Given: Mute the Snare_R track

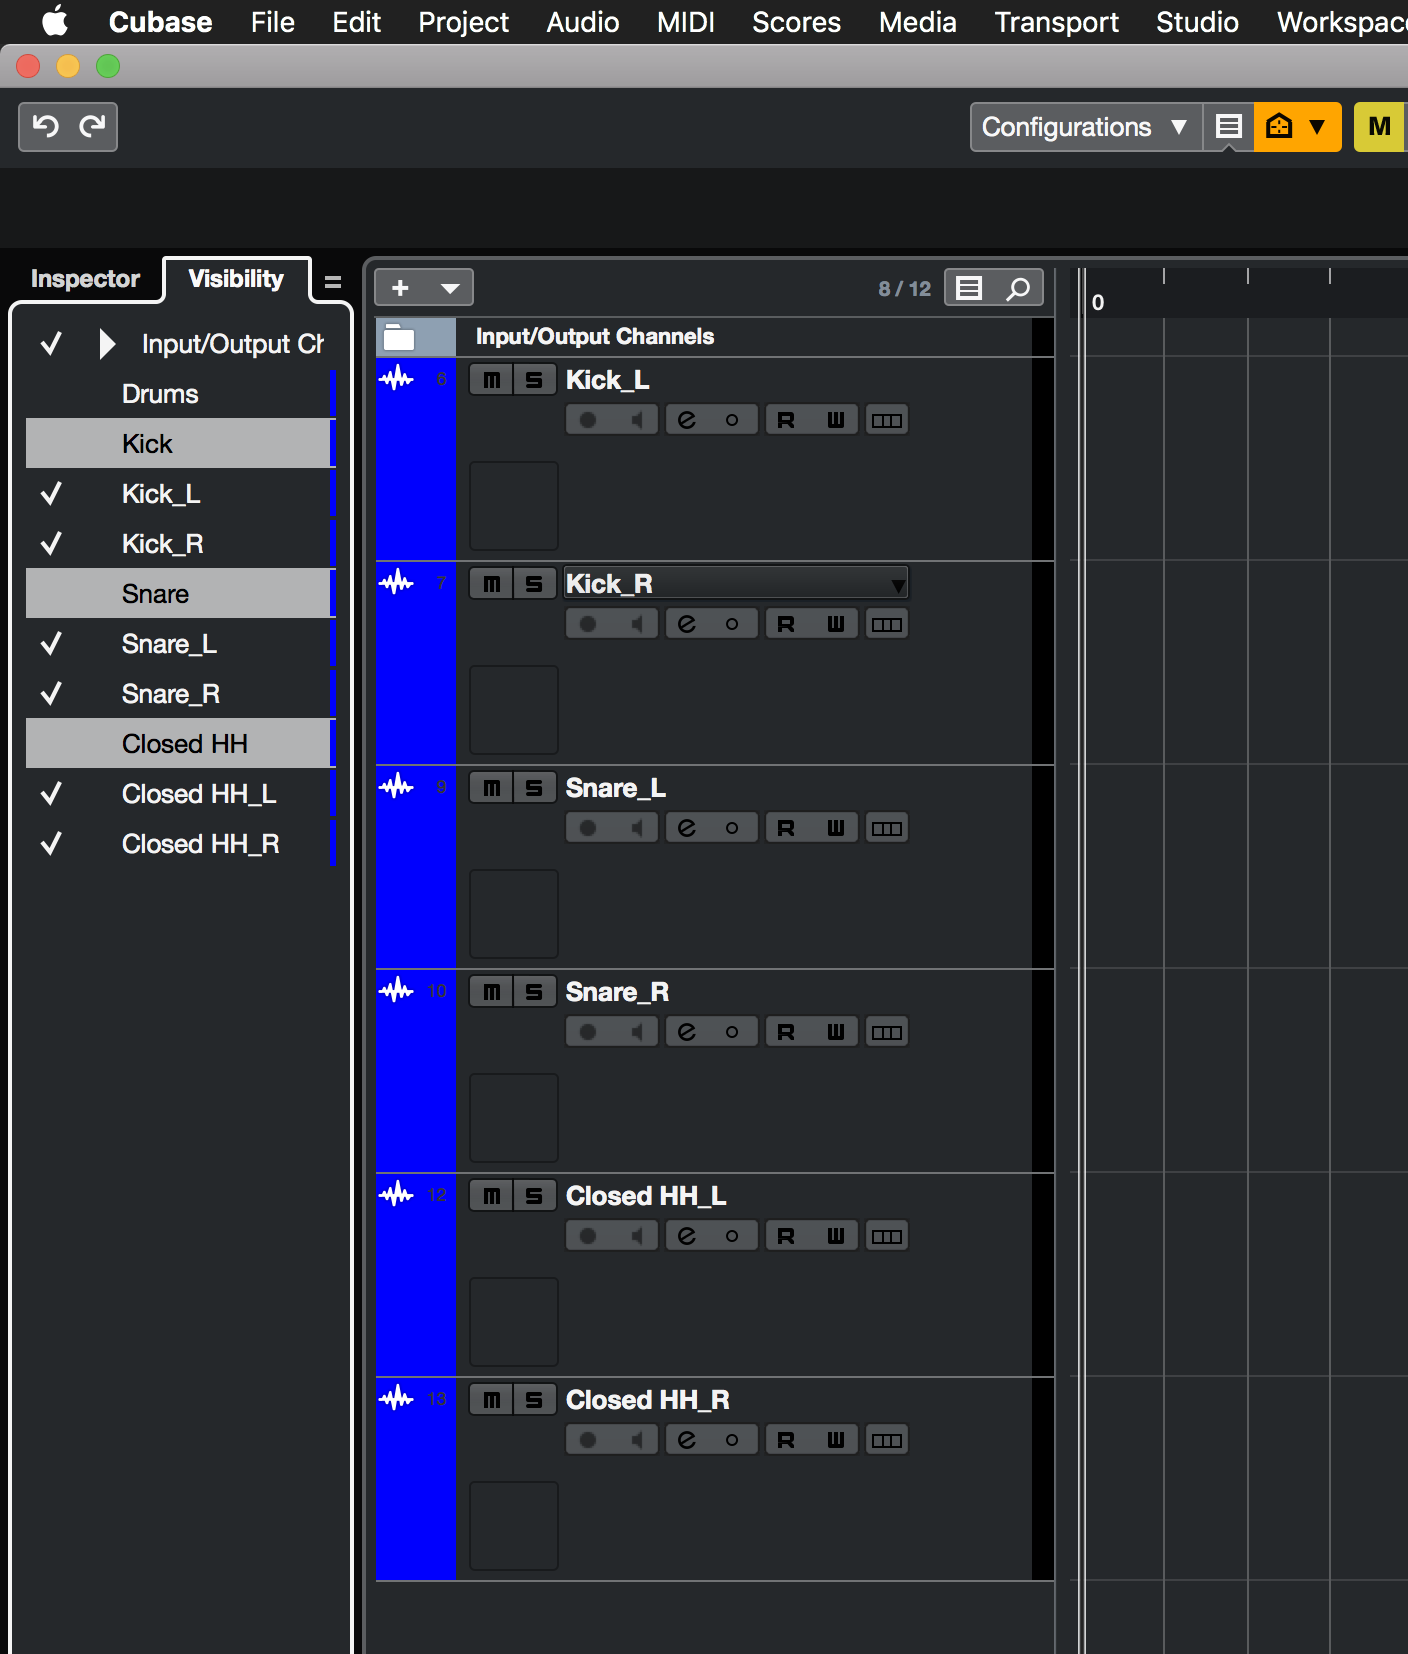Looking at the screenshot, I should pyautogui.click(x=491, y=992).
